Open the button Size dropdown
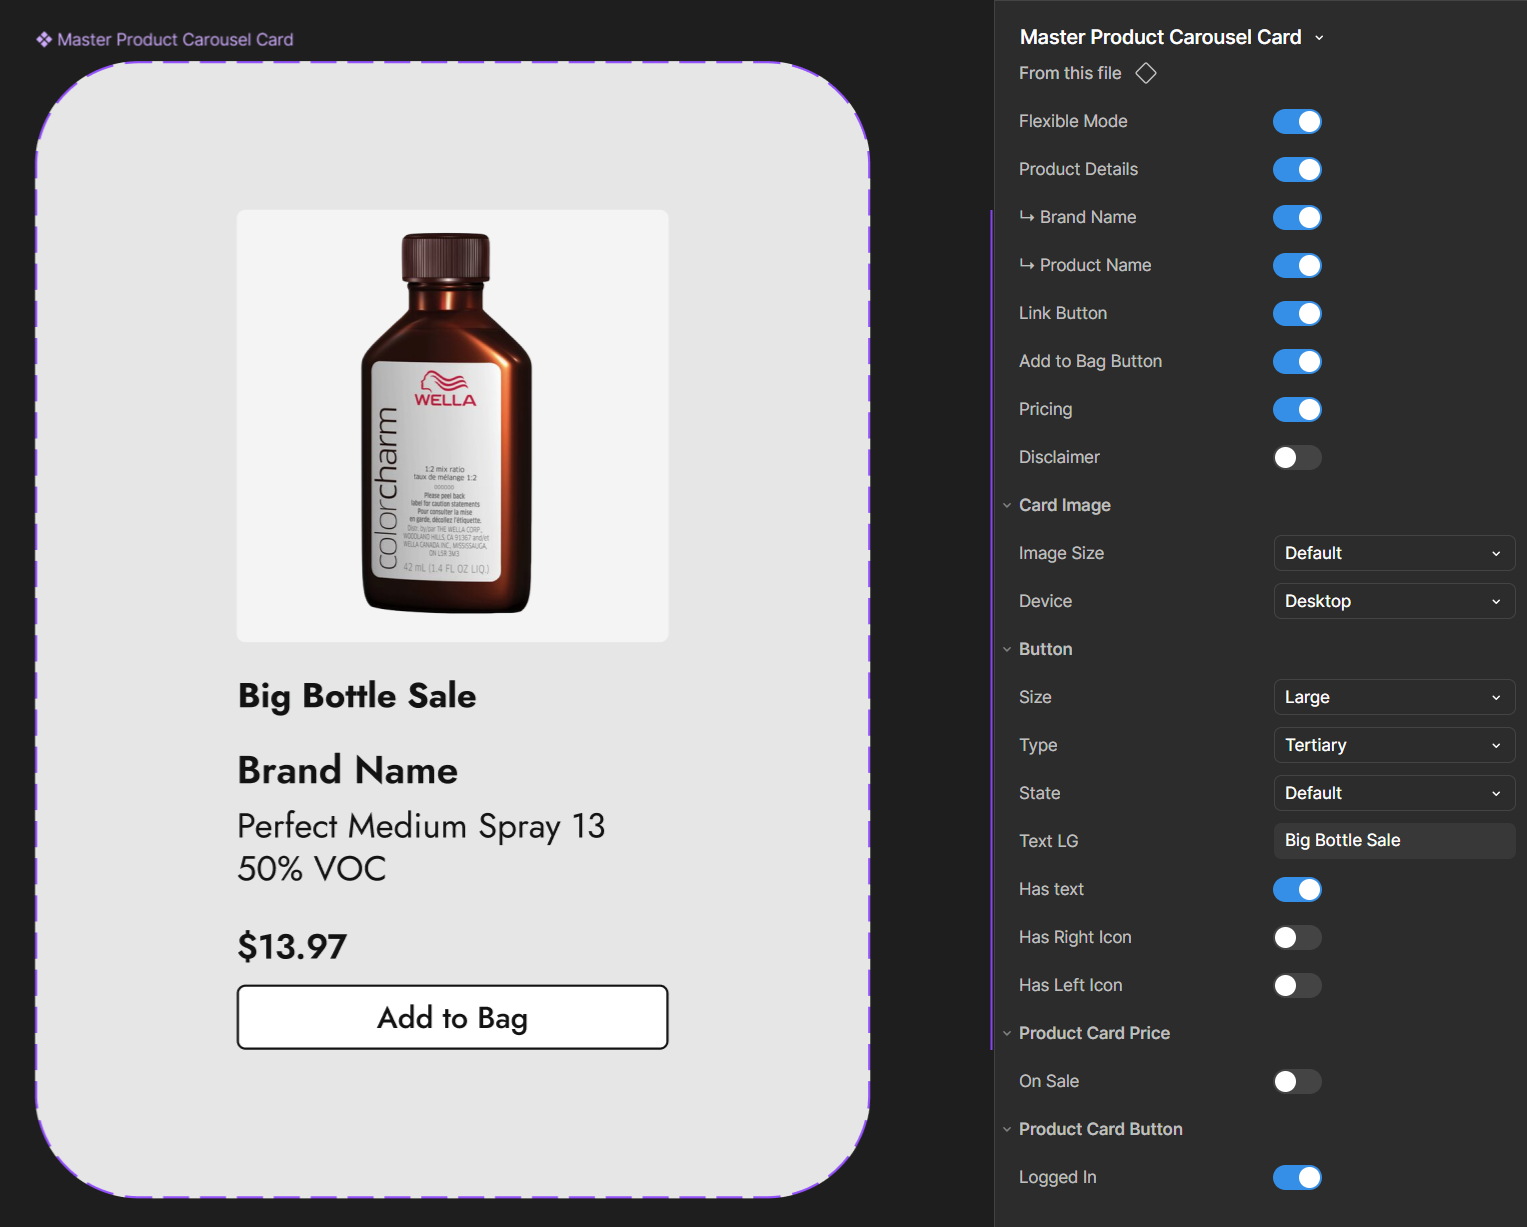The width and height of the screenshot is (1527, 1227). [x=1393, y=698]
